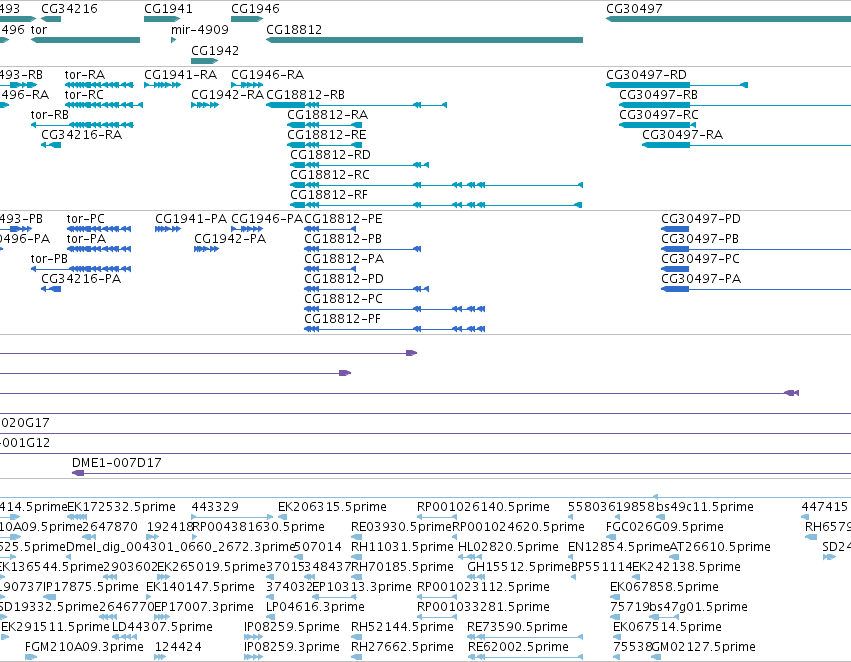Click the CG34216 gene label

[69, 9]
